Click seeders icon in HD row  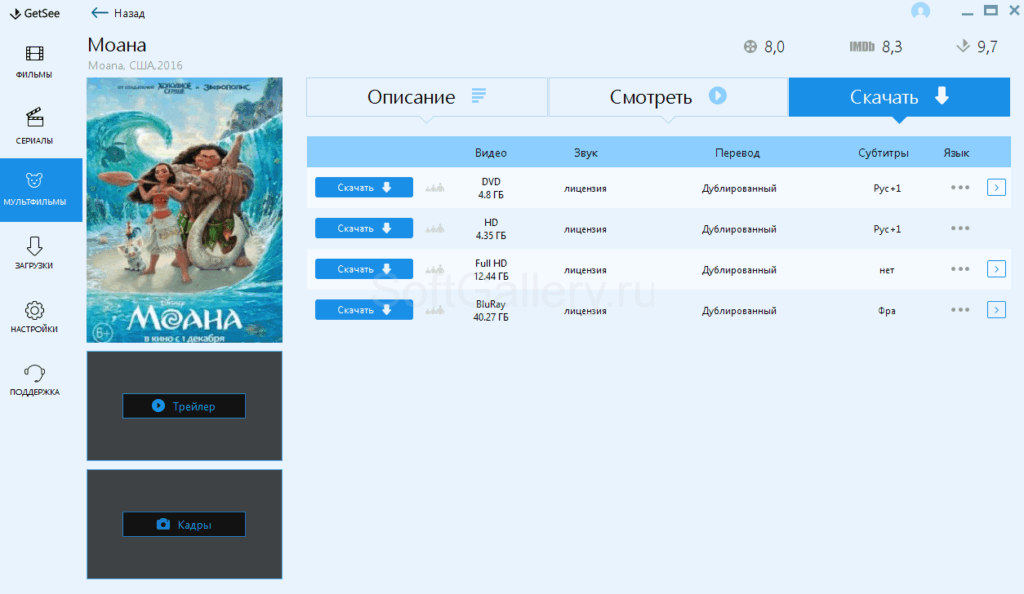pos(434,228)
